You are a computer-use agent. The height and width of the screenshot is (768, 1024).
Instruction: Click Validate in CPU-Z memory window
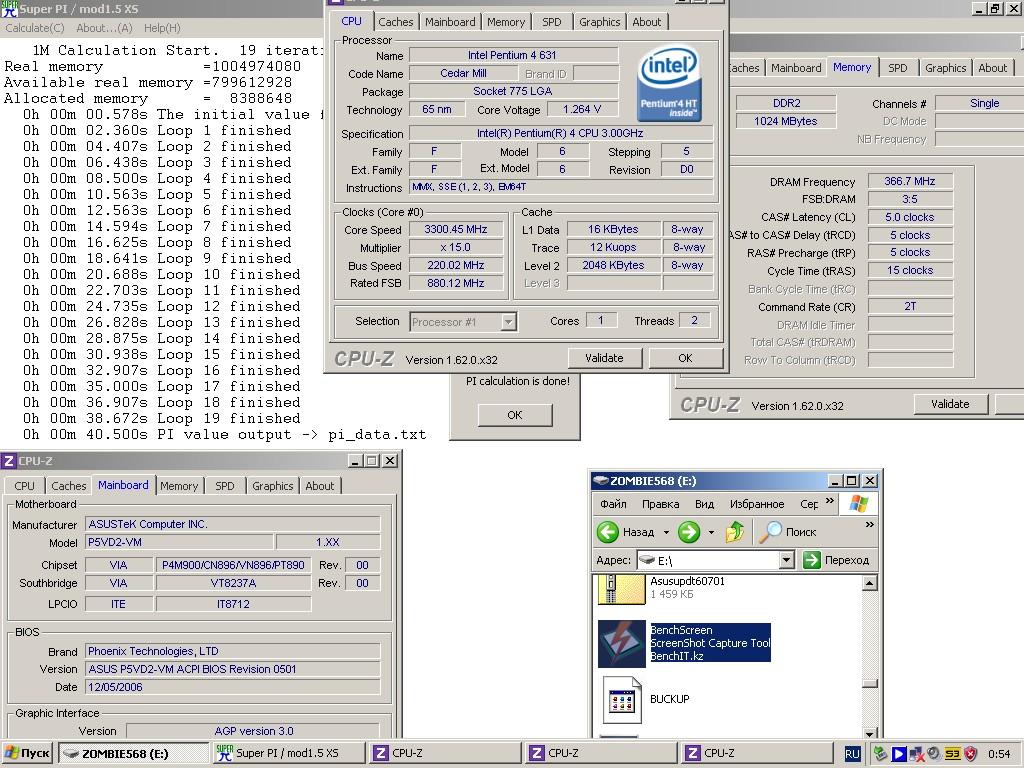coord(950,404)
